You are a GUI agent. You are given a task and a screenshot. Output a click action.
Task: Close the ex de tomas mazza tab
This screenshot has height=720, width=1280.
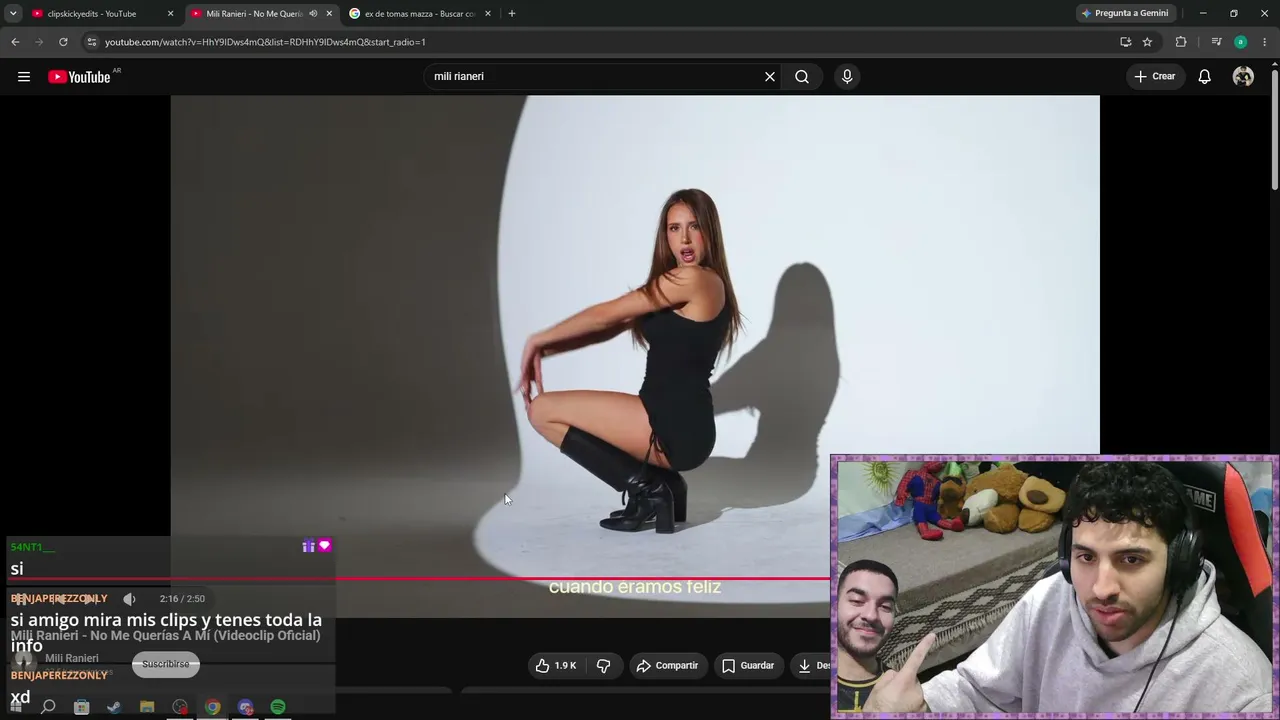point(488,14)
